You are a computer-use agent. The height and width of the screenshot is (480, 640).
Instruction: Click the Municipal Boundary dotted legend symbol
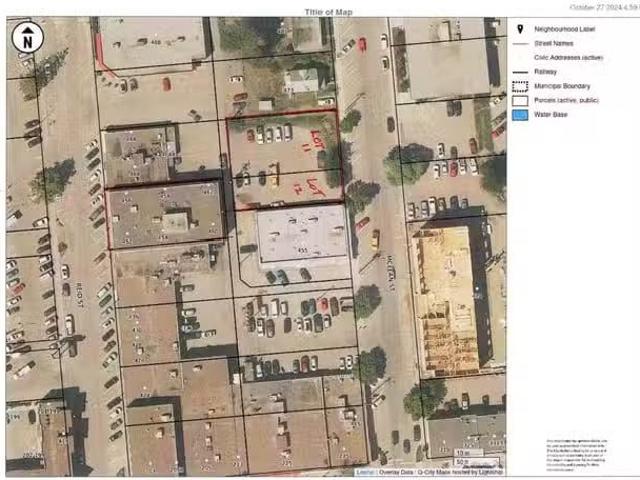(521, 86)
